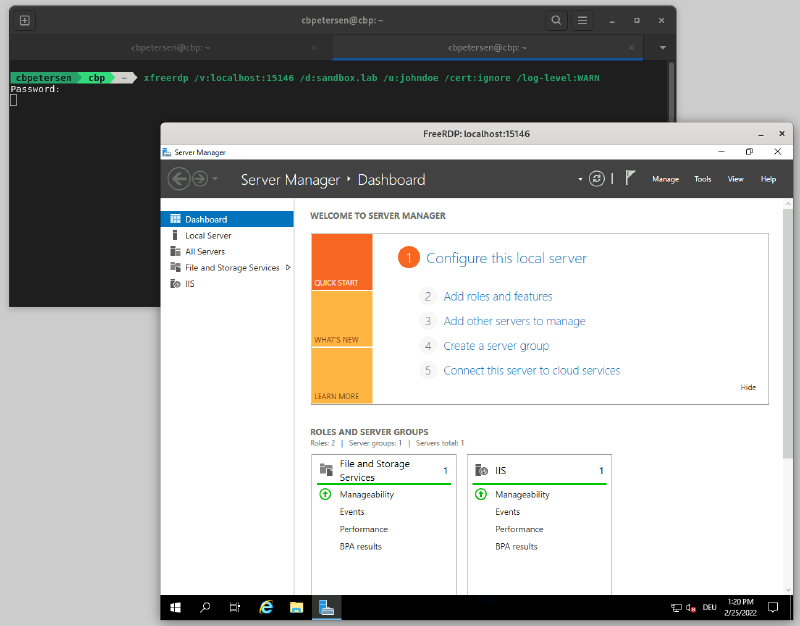Click the Server Manager refresh icon

tap(597, 179)
